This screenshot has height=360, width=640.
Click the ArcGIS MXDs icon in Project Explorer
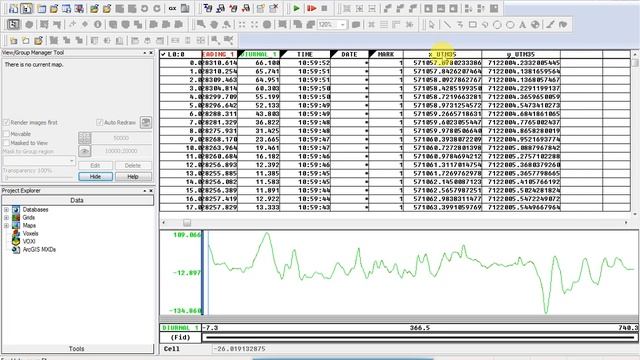pos(16,249)
